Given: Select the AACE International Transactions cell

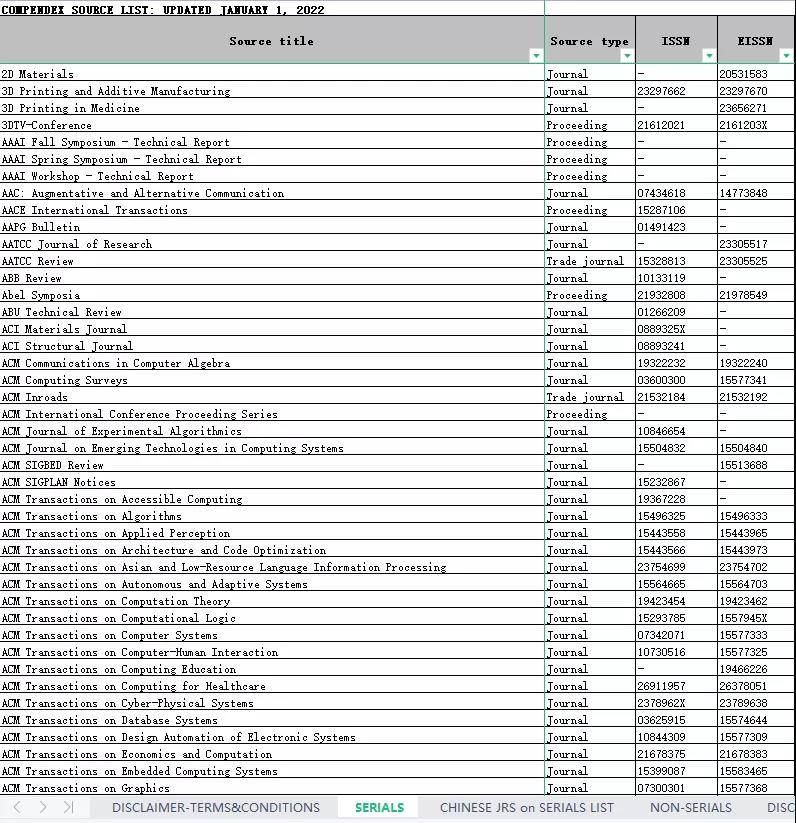Looking at the screenshot, I should (x=272, y=210).
